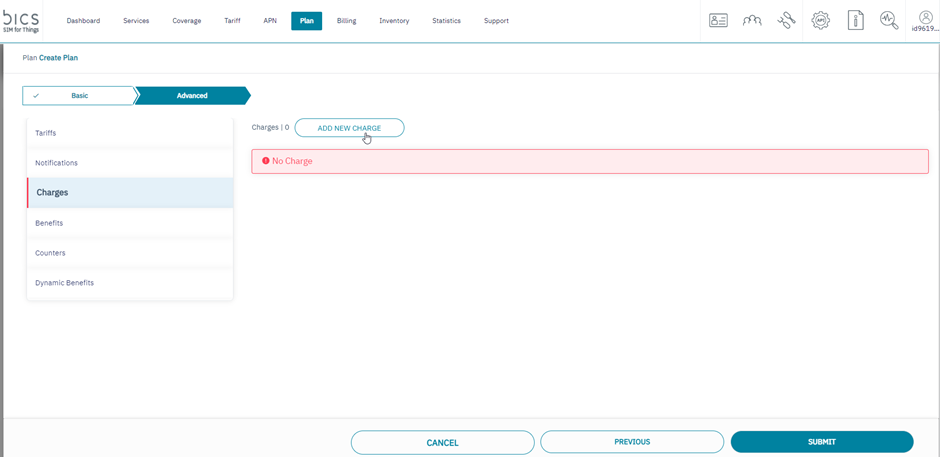Open the user group icon
Image resolution: width=940 pixels, height=457 pixels.
tap(752, 20)
